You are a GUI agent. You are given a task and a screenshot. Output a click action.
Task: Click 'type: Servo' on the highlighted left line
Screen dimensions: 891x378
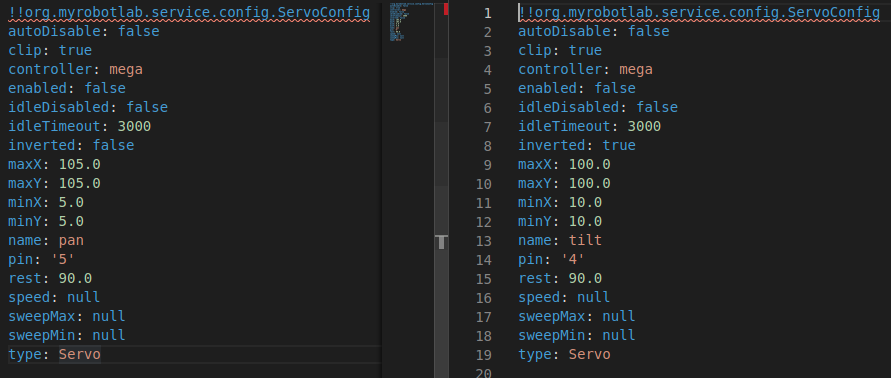point(55,355)
